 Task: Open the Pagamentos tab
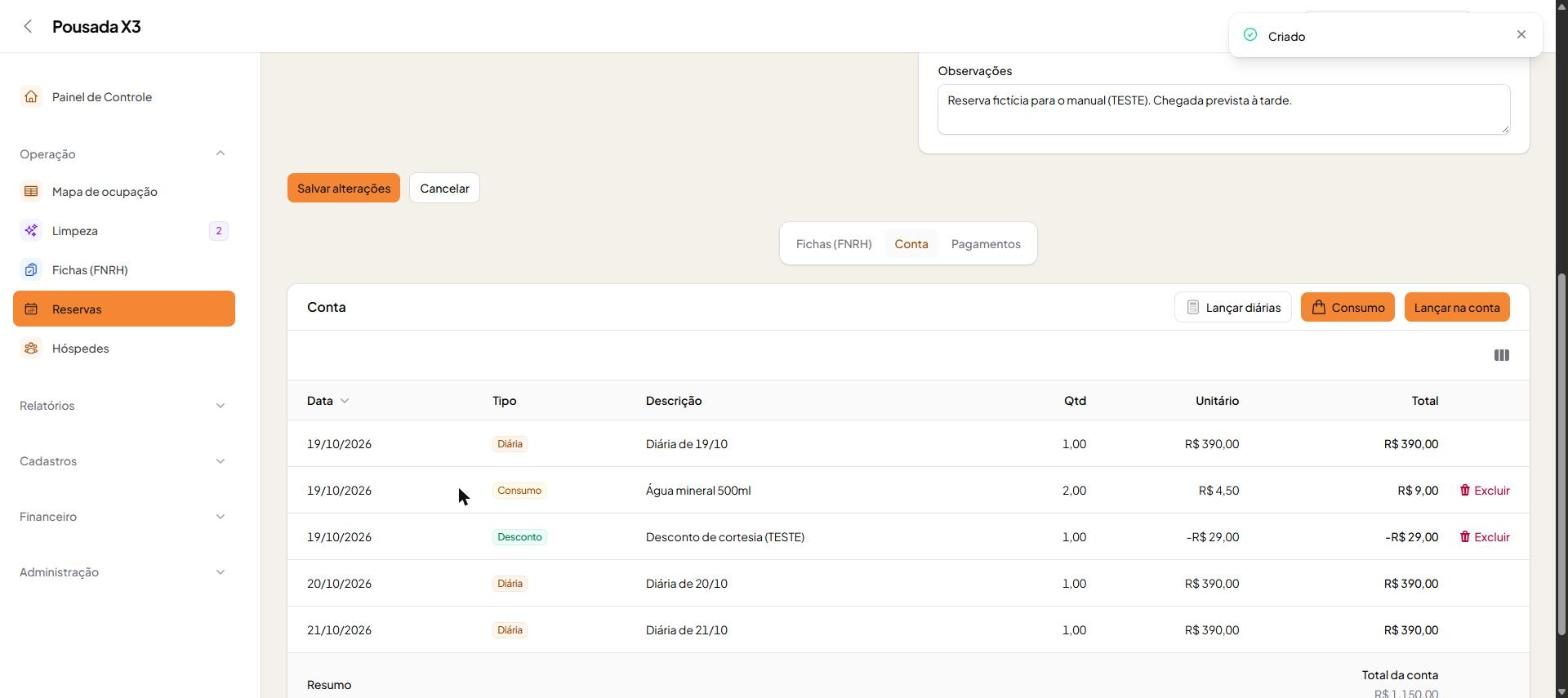[986, 244]
